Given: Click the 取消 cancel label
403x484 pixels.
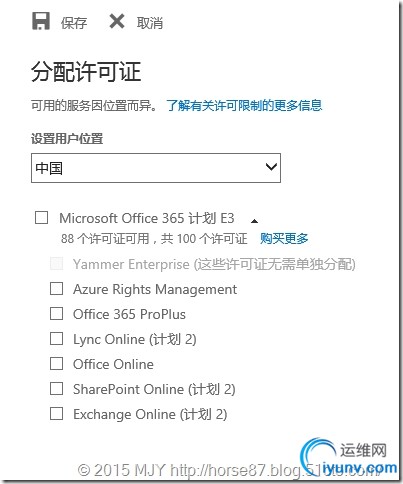Looking at the screenshot, I should (150, 23).
